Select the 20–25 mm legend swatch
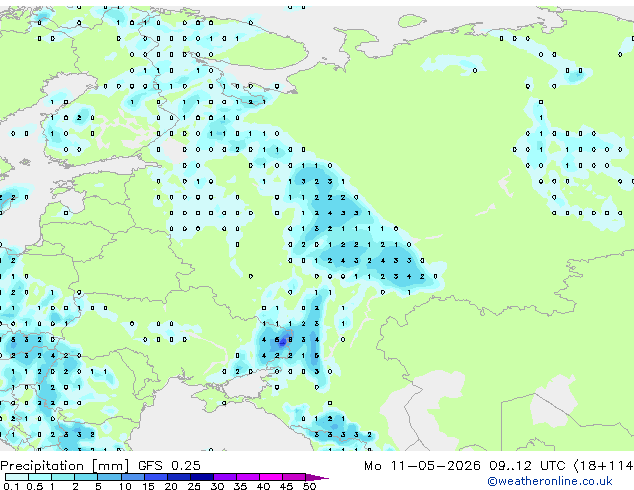The width and height of the screenshot is (634, 490). click(178, 477)
